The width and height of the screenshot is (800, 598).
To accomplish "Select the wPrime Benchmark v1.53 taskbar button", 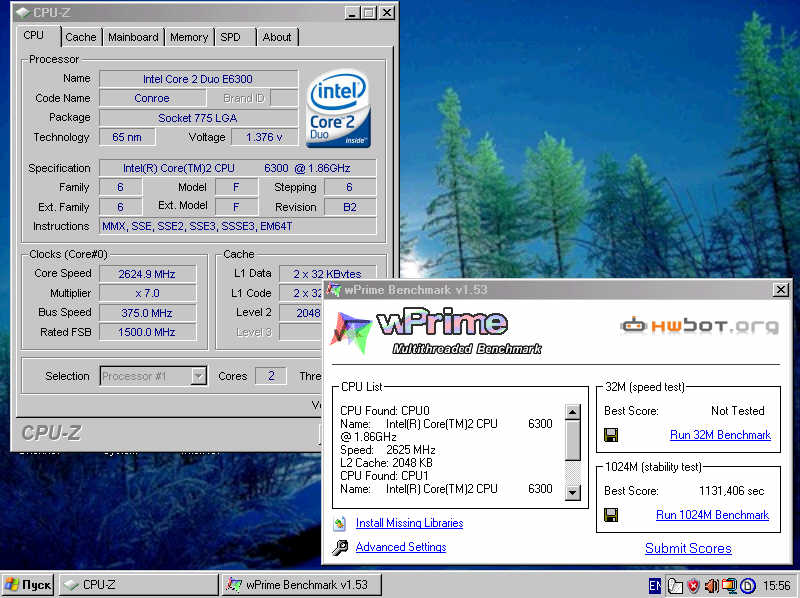I will tap(302, 585).
